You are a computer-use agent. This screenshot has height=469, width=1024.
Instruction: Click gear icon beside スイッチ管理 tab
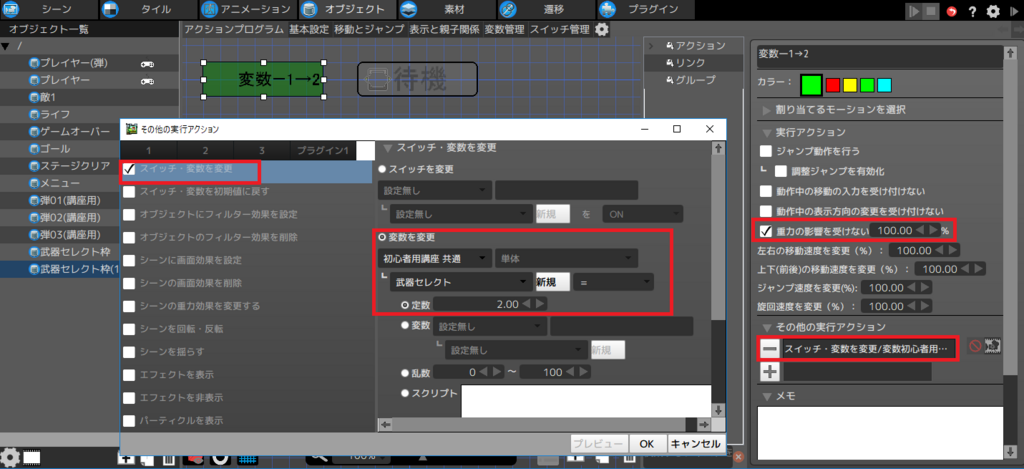pyautogui.click(x=601, y=29)
